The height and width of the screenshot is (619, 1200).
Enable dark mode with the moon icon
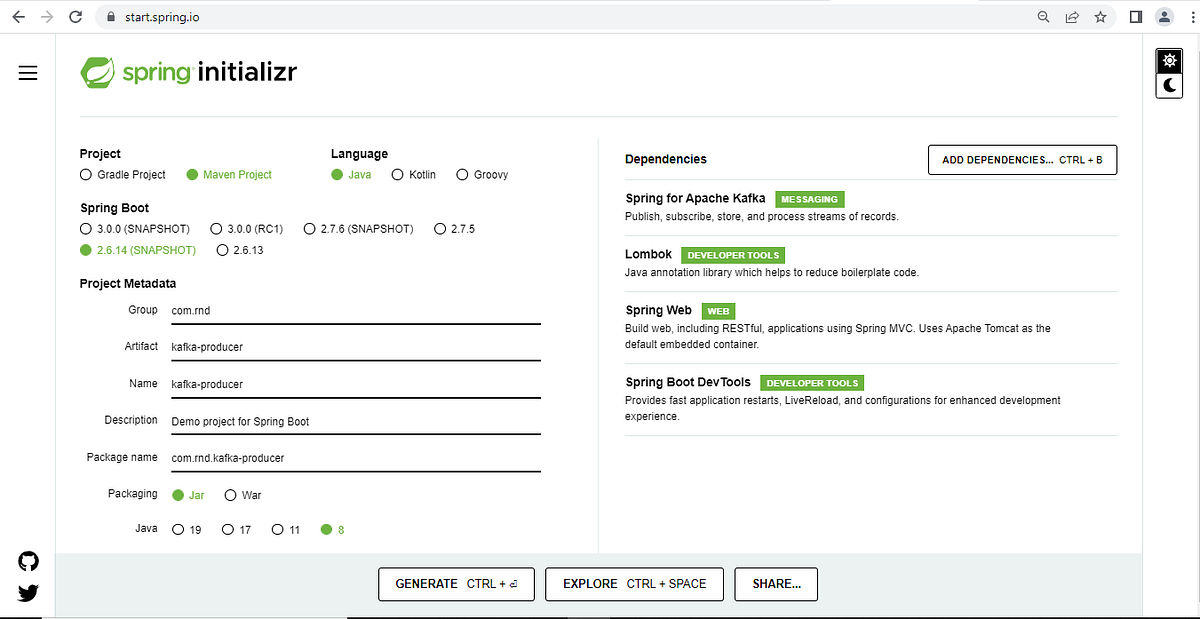[x=1168, y=86]
